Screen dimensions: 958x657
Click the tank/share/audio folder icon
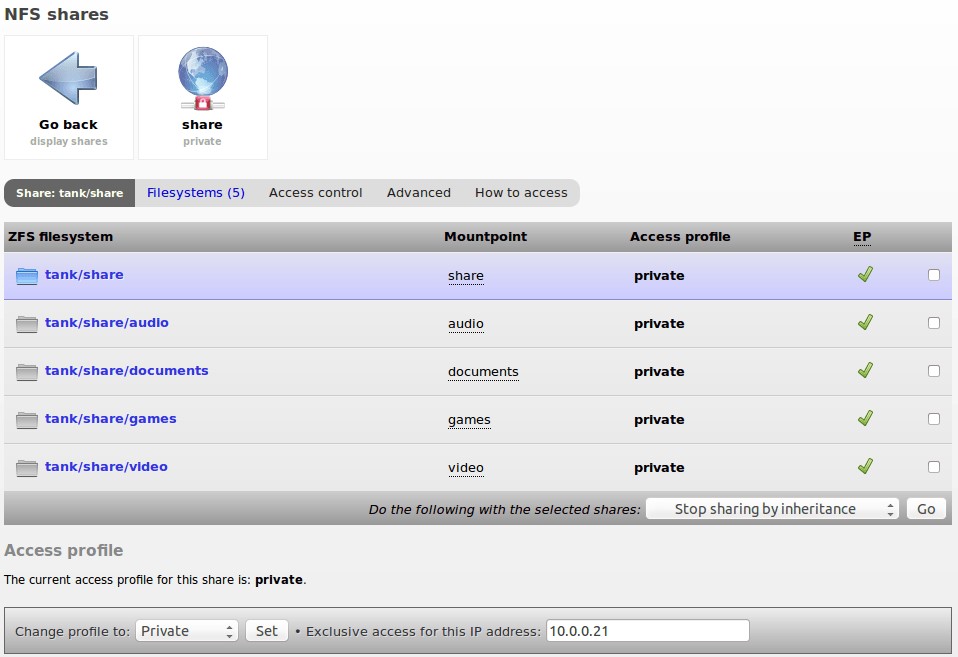27,324
